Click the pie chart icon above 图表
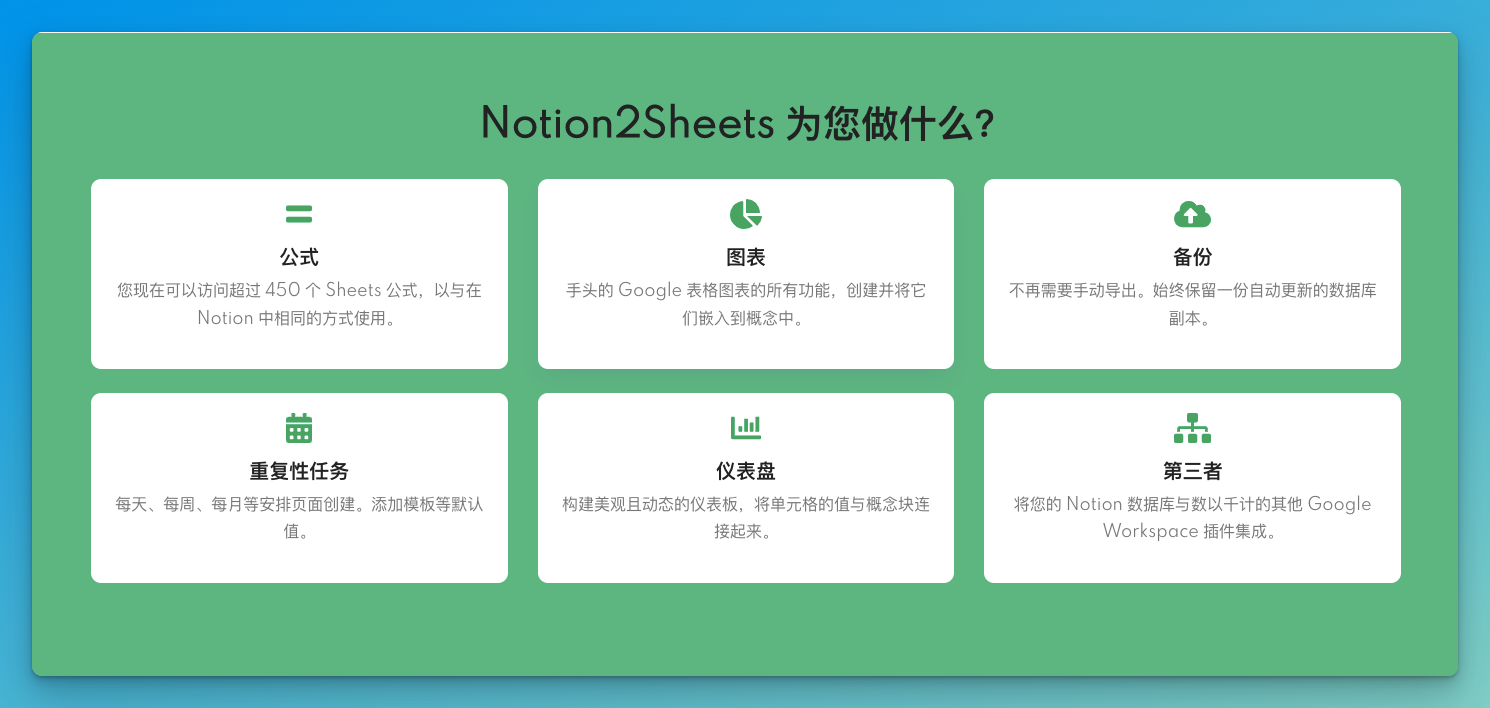 pyautogui.click(x=745, y=212)
